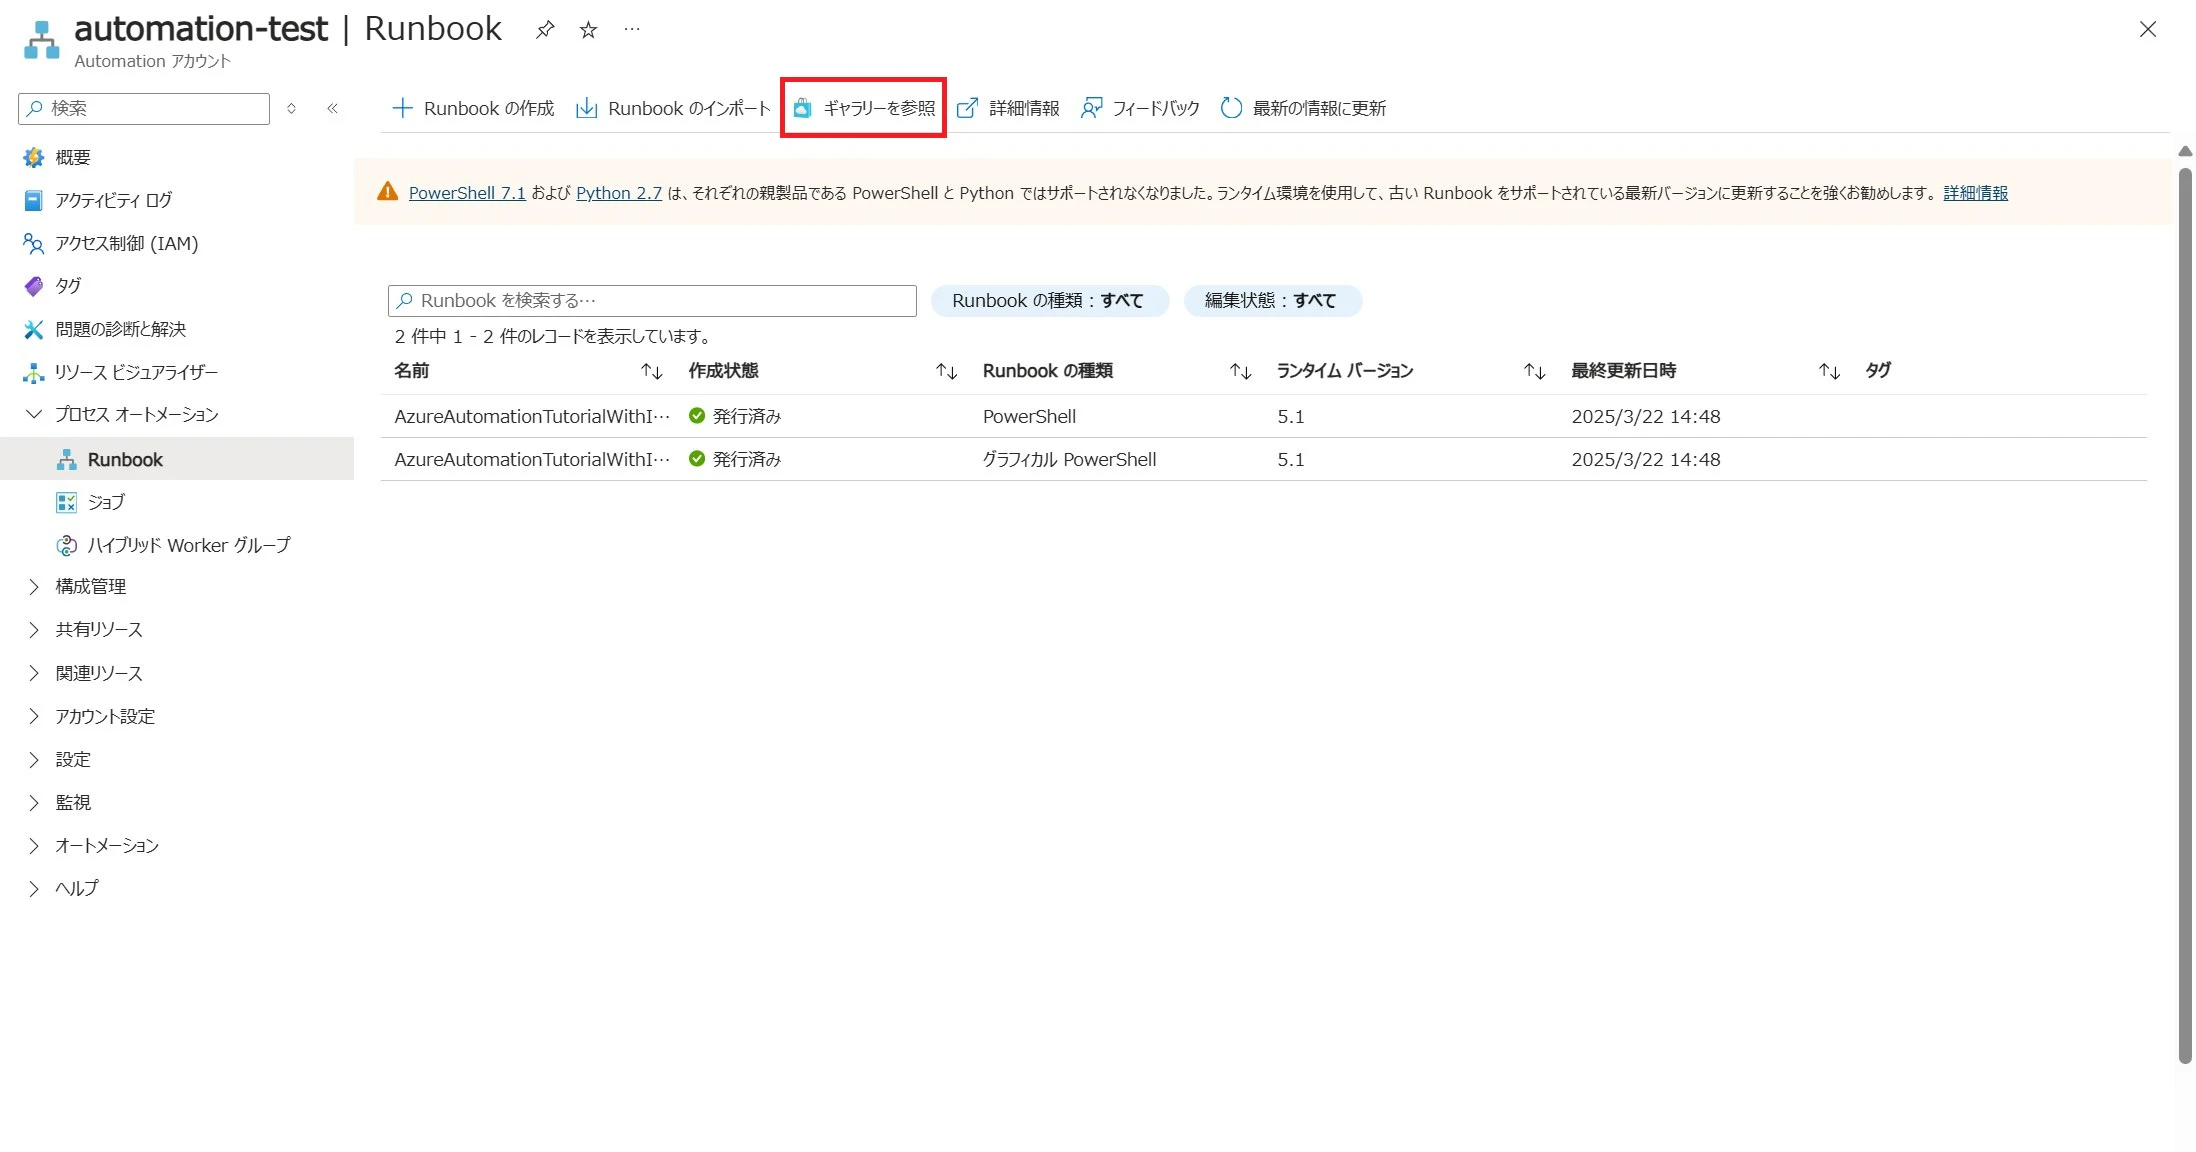
Task: Open the 編集状態 filter
Action: pos(1273,301)
